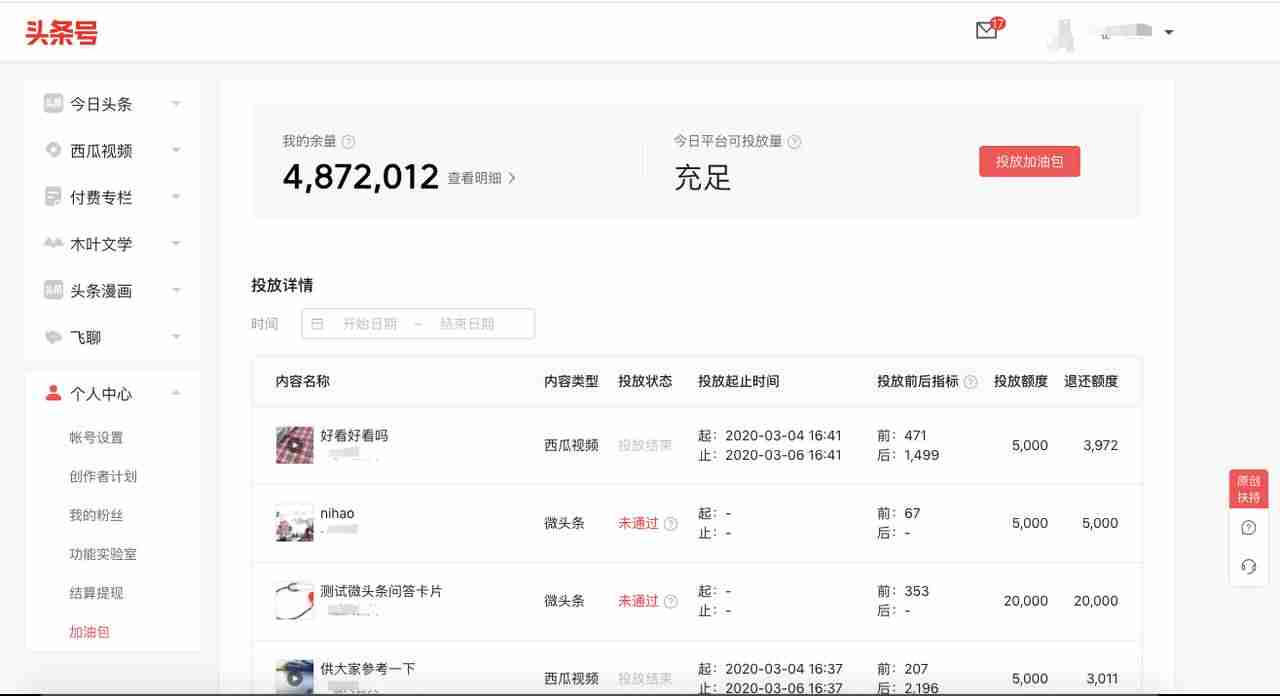Click the 内容名称 column header
The width and height of the screenshot is (1280, 696).
(x=303, y=381)
